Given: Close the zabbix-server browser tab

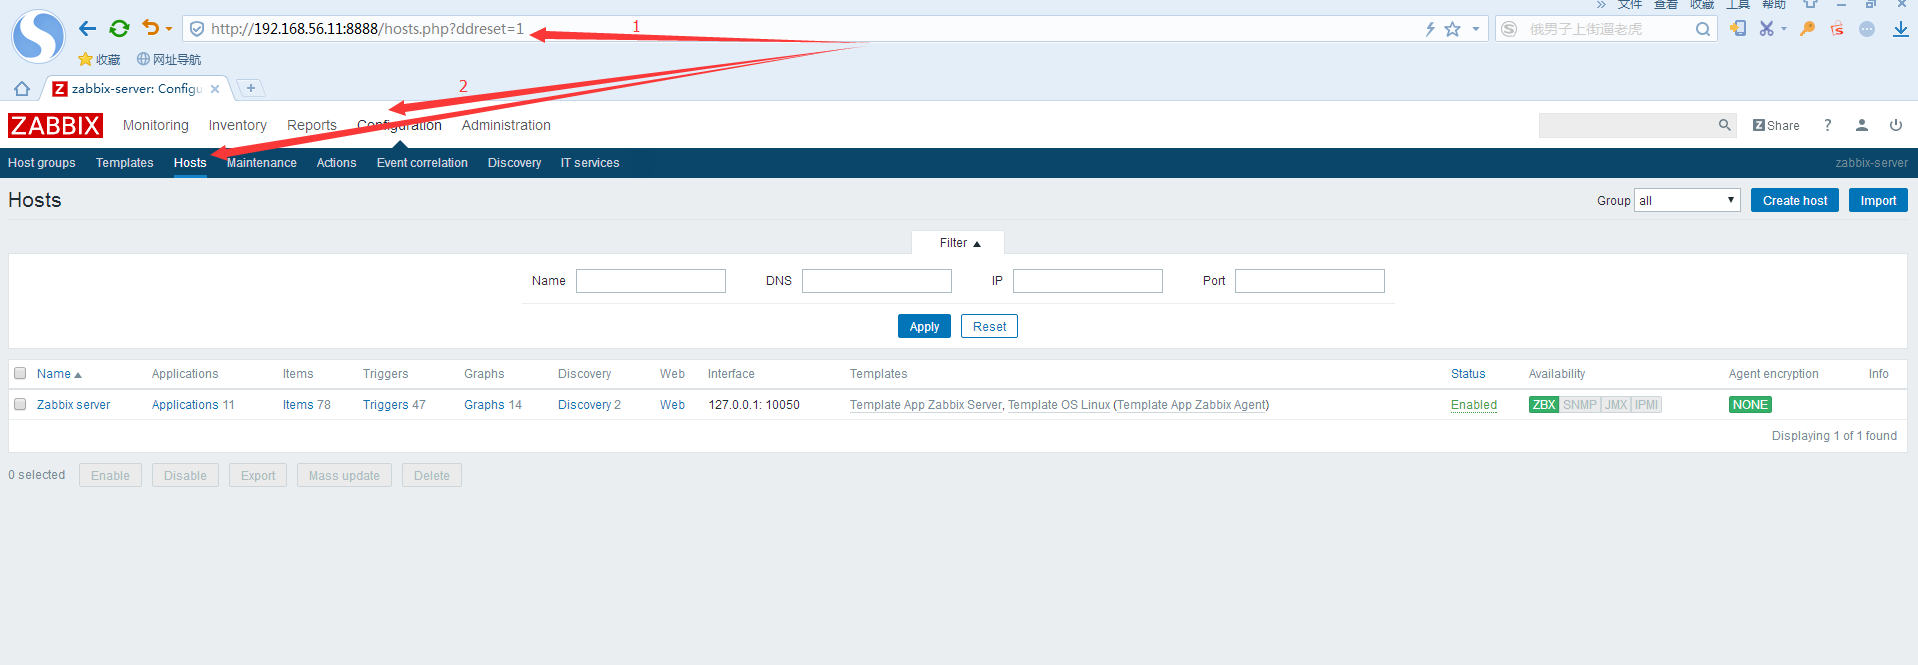Looking at the screenshot, I should 215,89.
